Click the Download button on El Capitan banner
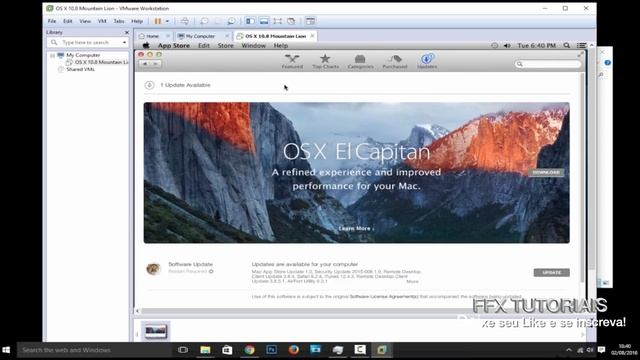 [546, 173]
